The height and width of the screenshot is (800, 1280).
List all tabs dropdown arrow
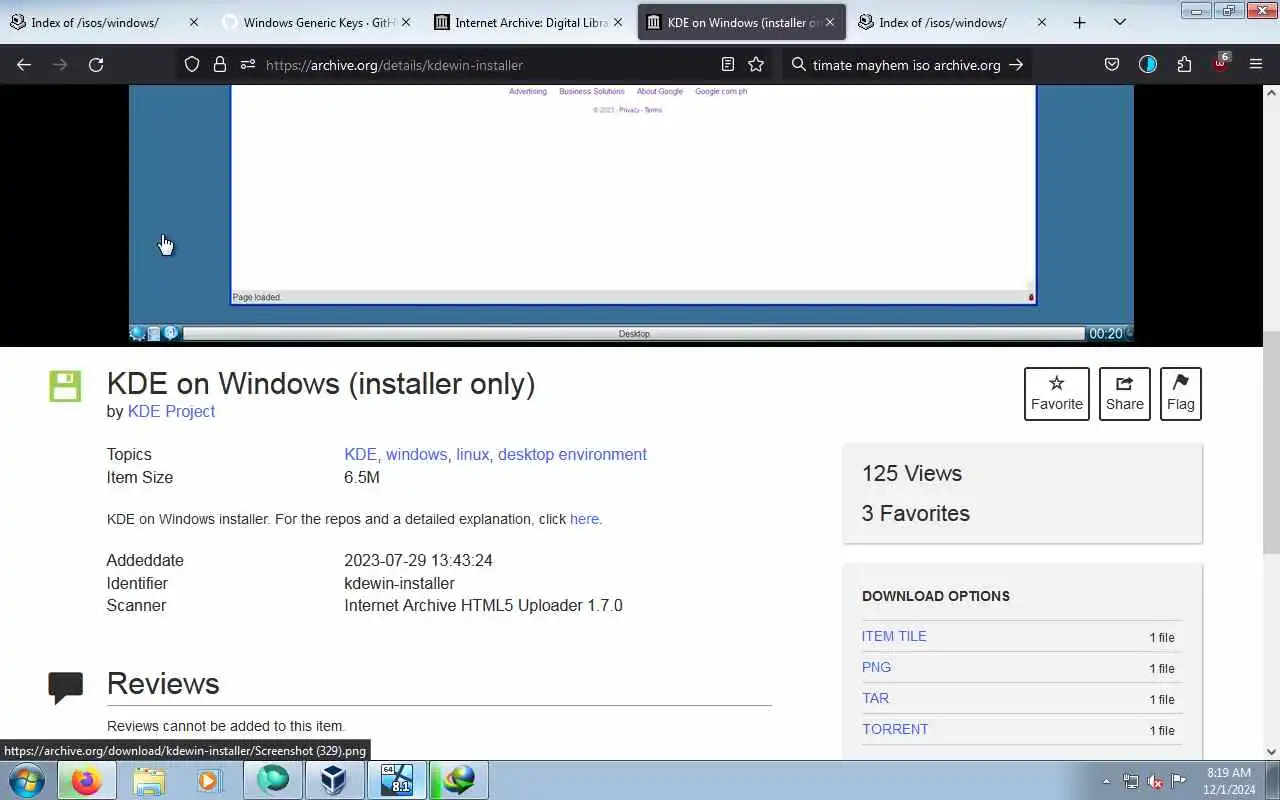[1119, 22]
